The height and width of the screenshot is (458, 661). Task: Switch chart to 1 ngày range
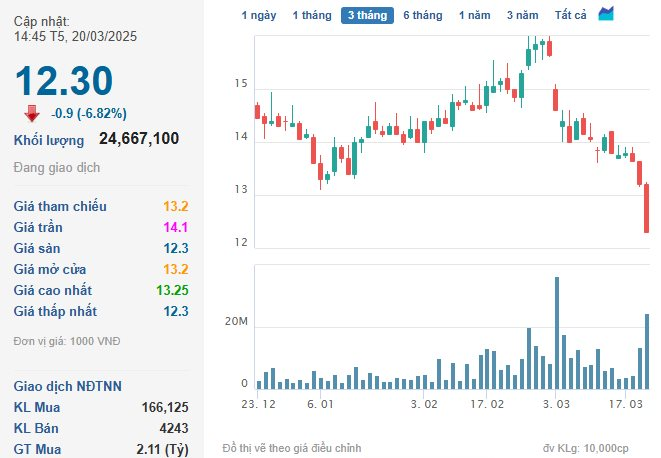[258, 16]
